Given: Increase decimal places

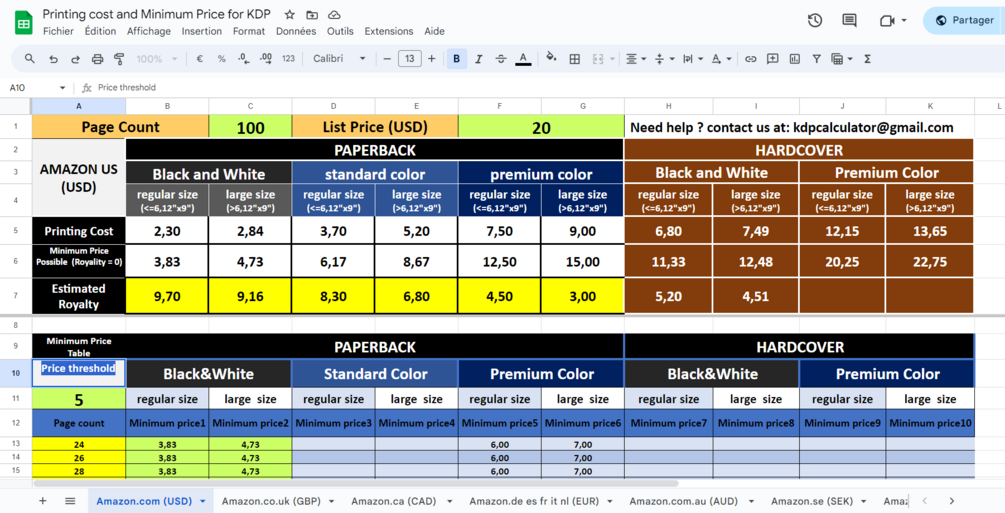Looking at the screenshot, I should [266, 58].
